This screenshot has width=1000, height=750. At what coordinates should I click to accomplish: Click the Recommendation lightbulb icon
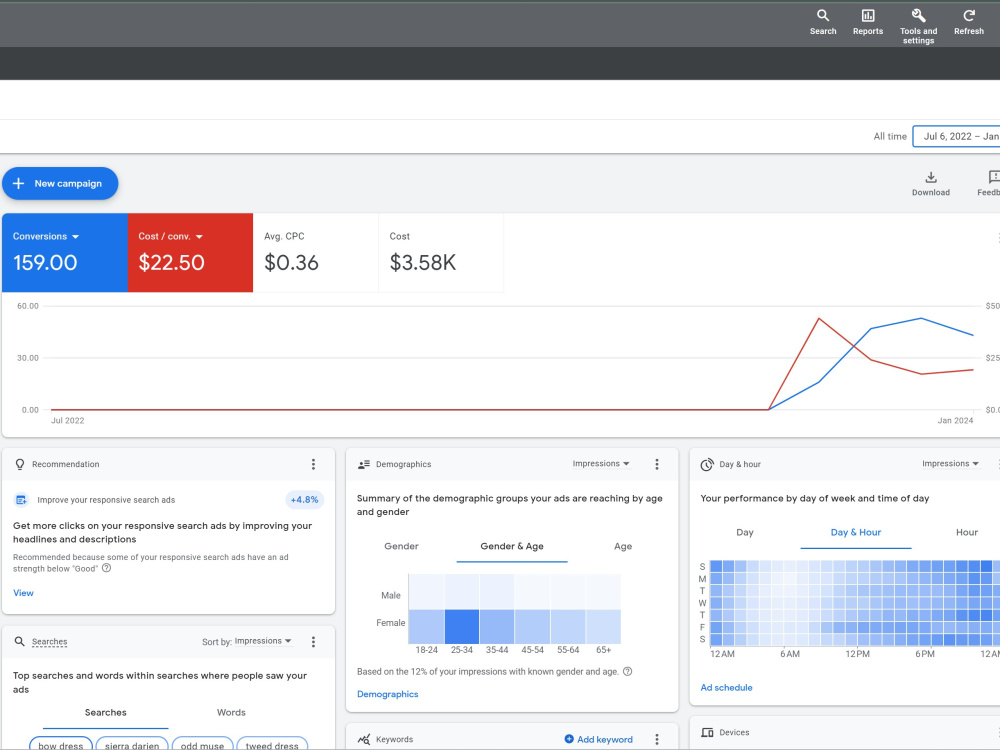tap(20, 464)
